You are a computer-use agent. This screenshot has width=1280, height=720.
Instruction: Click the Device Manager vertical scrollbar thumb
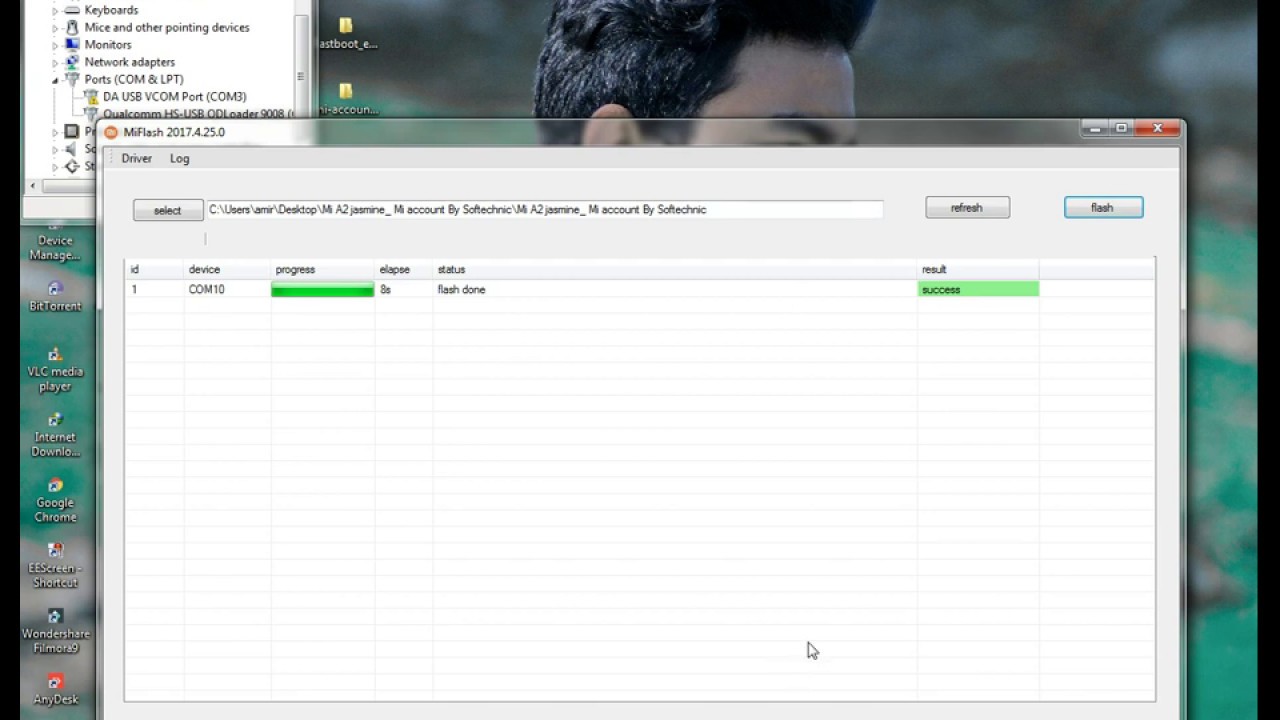[x=300, y=76]
